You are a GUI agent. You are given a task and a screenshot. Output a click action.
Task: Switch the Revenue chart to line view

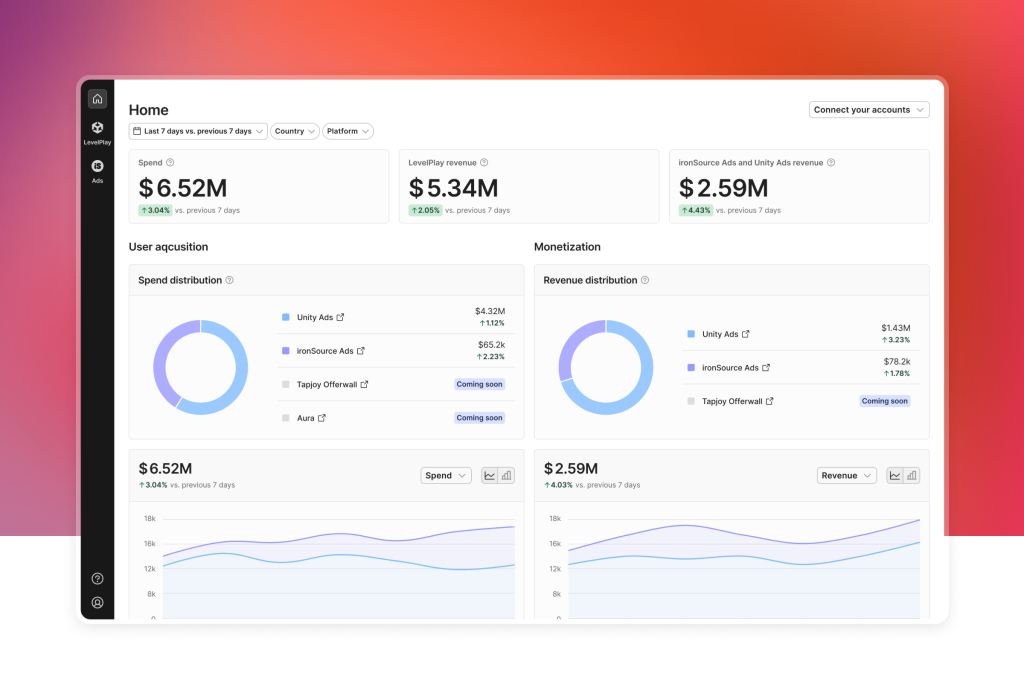(x=893, y=475)
